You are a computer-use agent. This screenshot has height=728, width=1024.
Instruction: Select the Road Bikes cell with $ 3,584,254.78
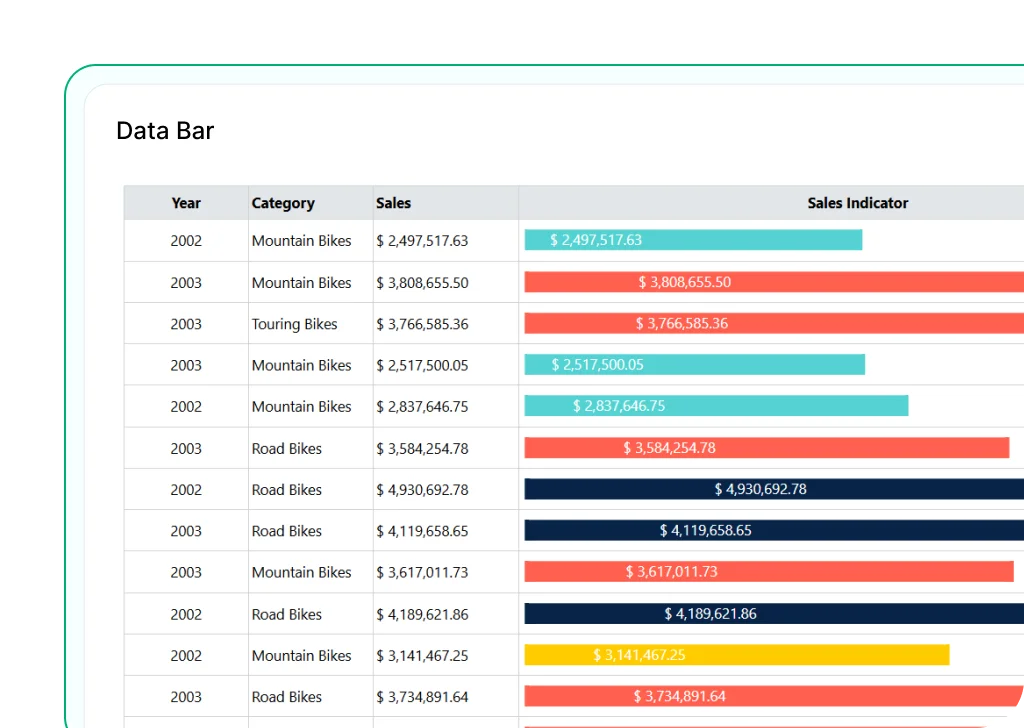(286, 448)
